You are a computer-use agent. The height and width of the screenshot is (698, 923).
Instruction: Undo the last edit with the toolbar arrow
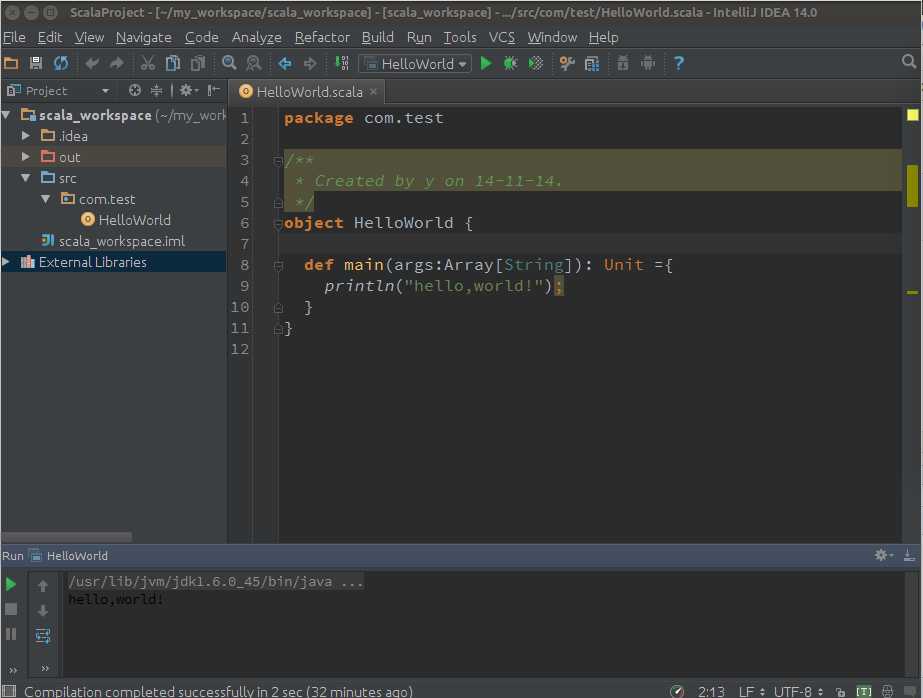click(92, 63)
